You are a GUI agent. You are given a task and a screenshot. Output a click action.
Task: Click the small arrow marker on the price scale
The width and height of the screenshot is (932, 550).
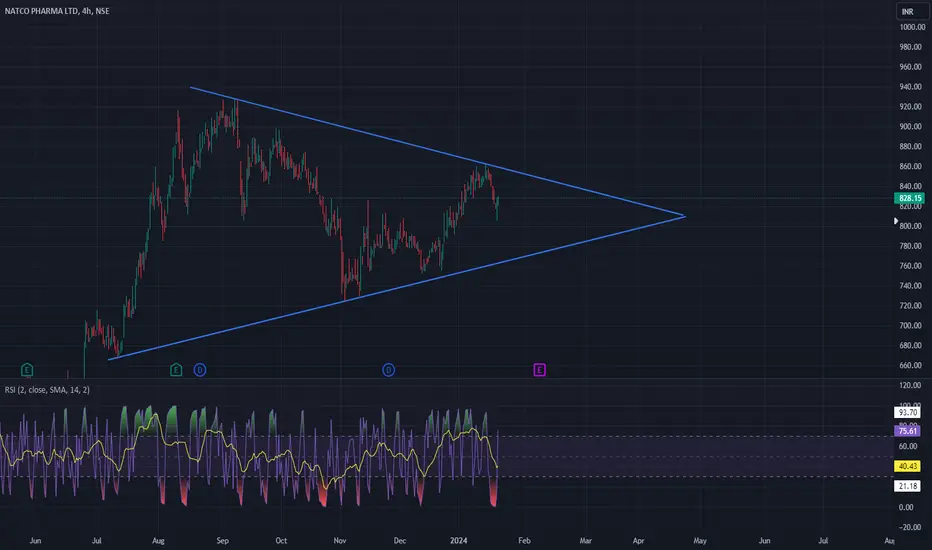(x=896, y=221)
